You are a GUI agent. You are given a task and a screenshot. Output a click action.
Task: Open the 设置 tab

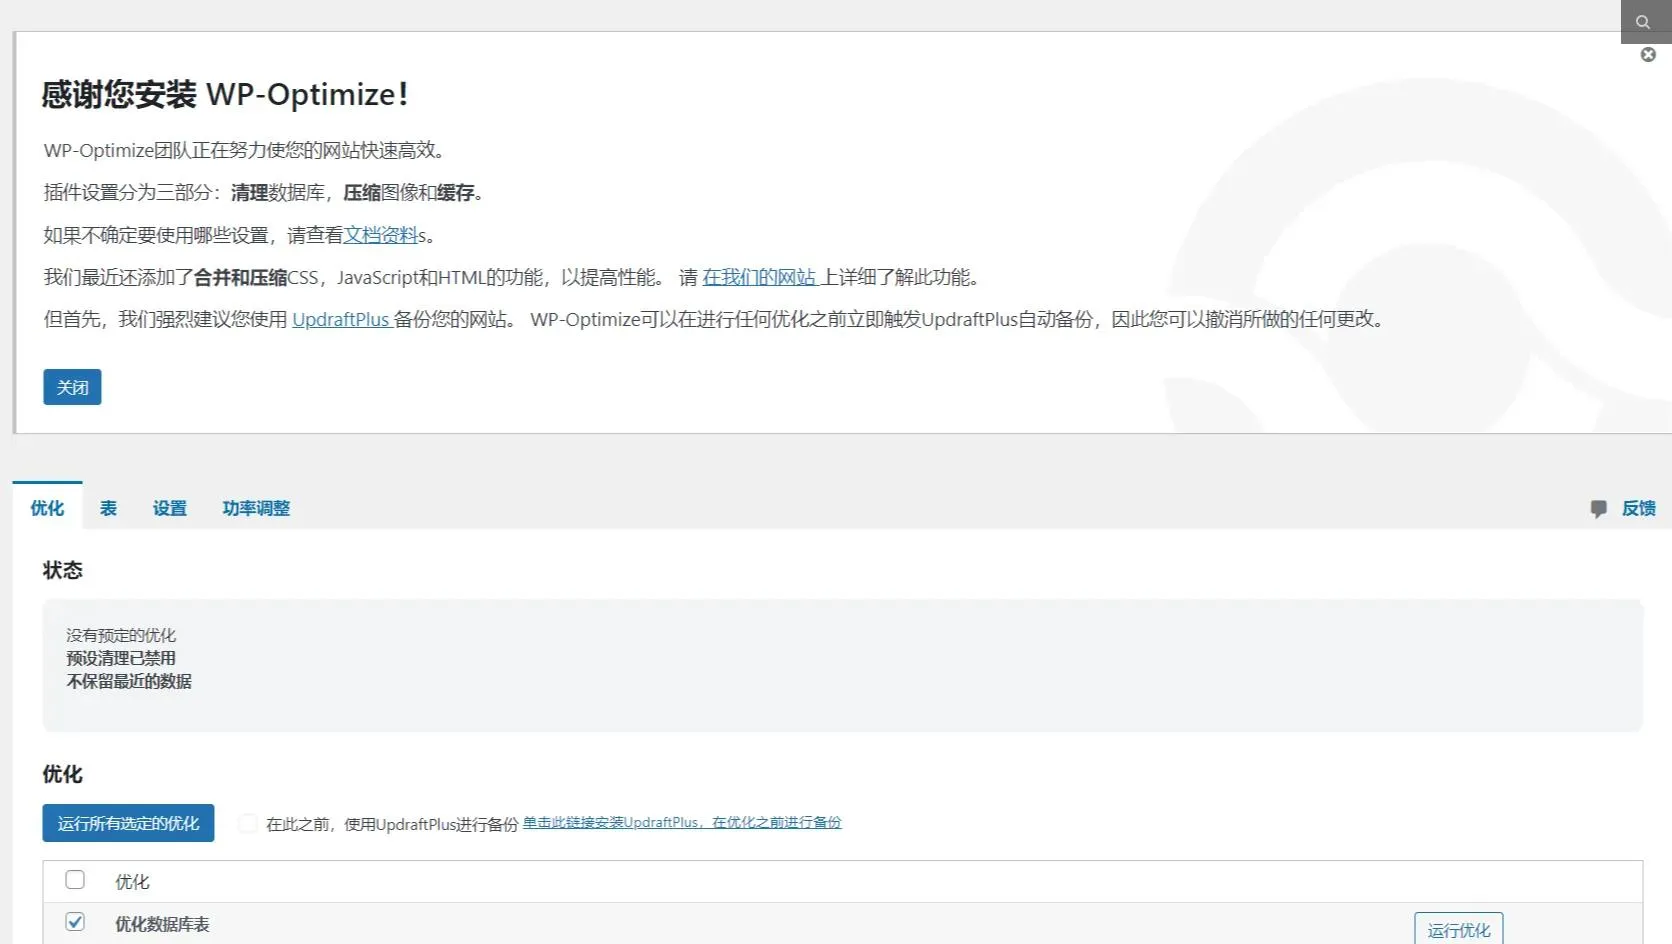[170, 508]
